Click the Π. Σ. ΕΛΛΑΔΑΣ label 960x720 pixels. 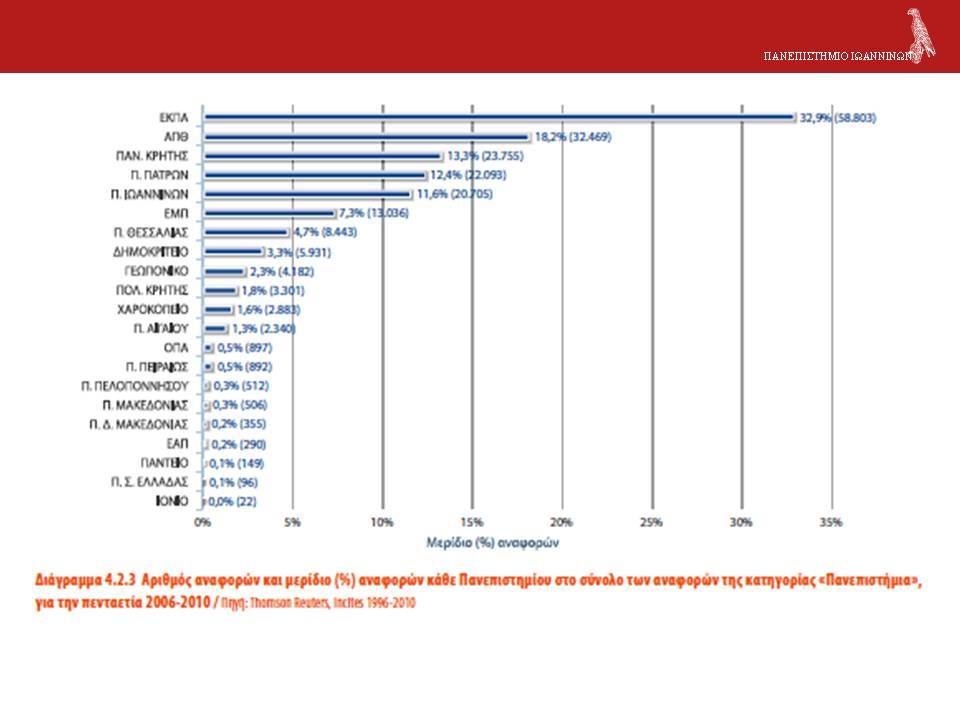[x=149, y=482]
